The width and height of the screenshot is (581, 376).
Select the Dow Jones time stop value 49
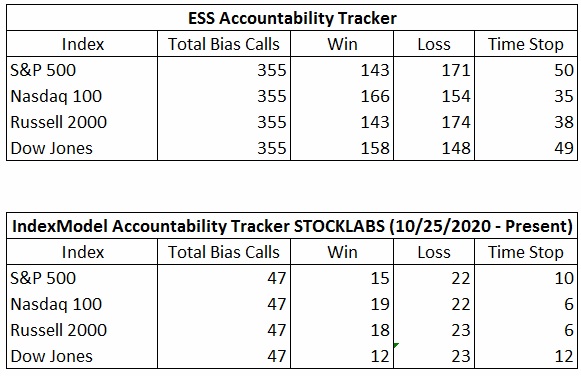[564, 148]
